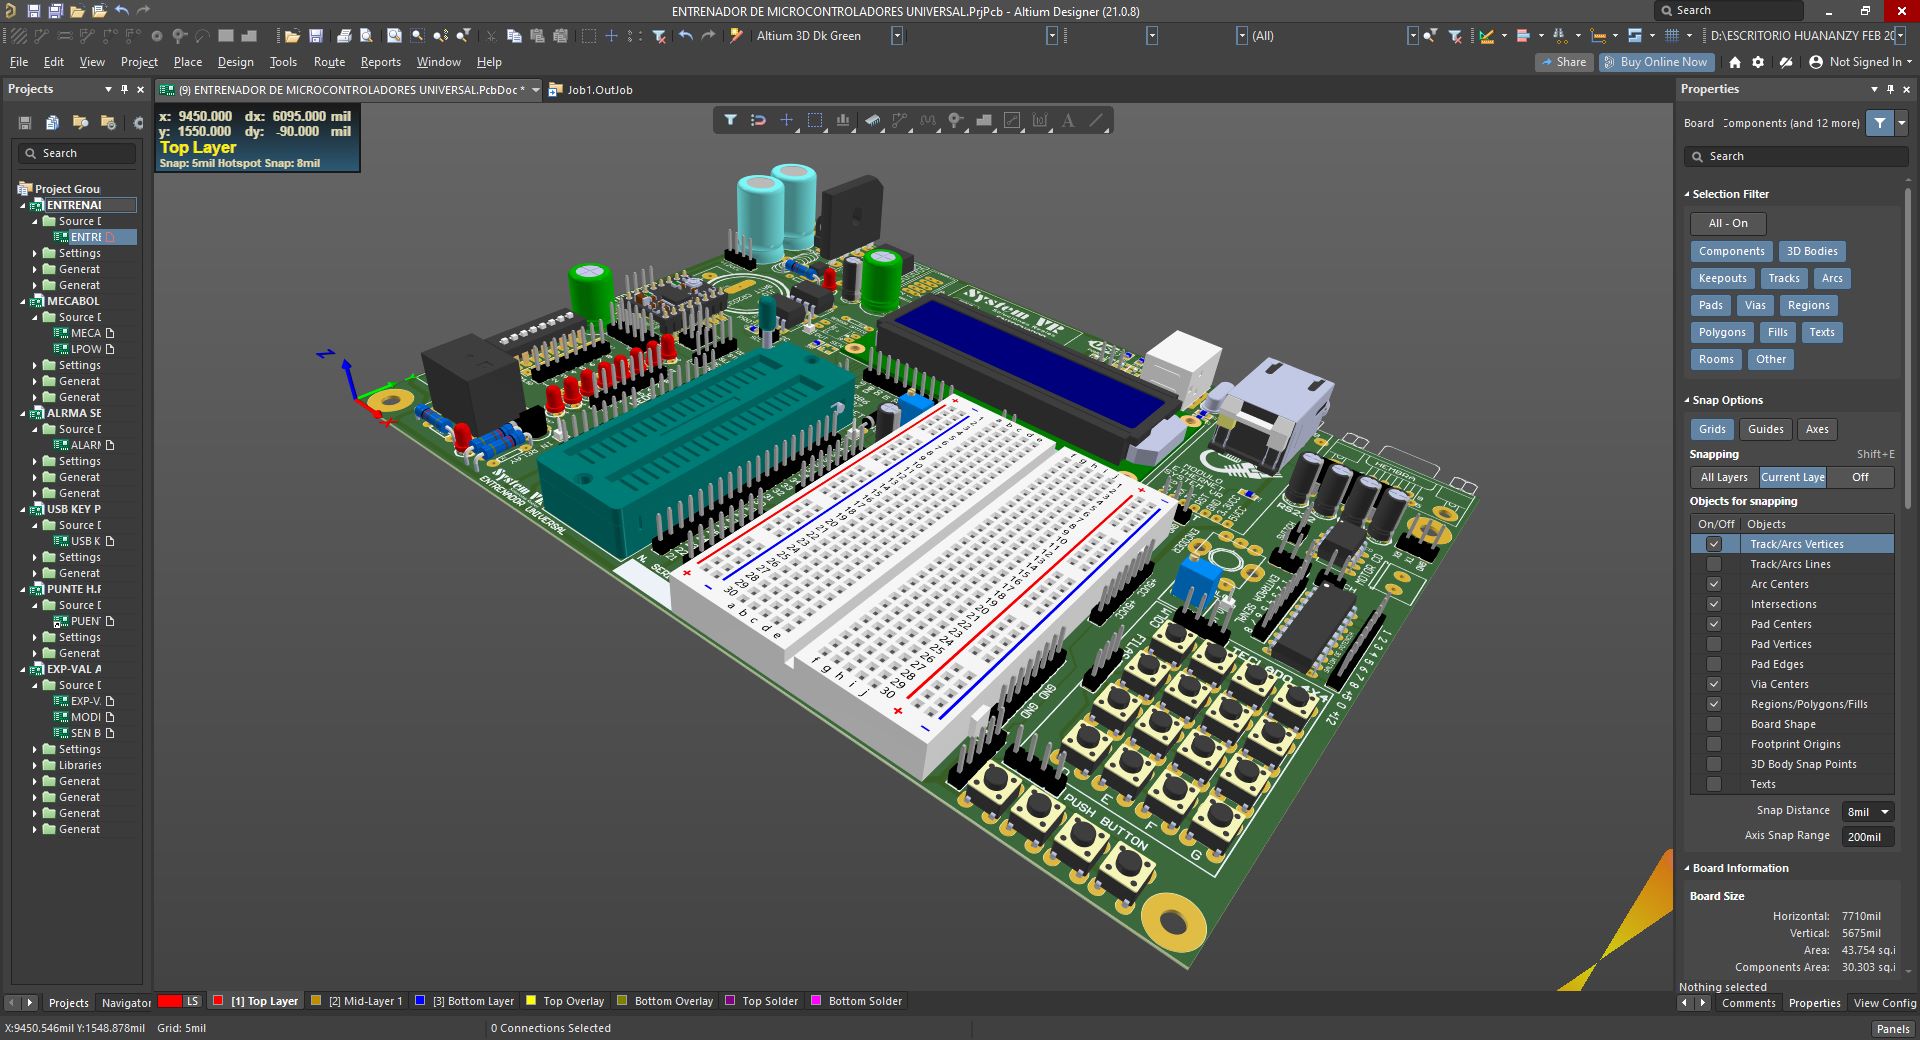Open the Design menu
The height and width of the screenshot is (1040, 1920).
235,62
